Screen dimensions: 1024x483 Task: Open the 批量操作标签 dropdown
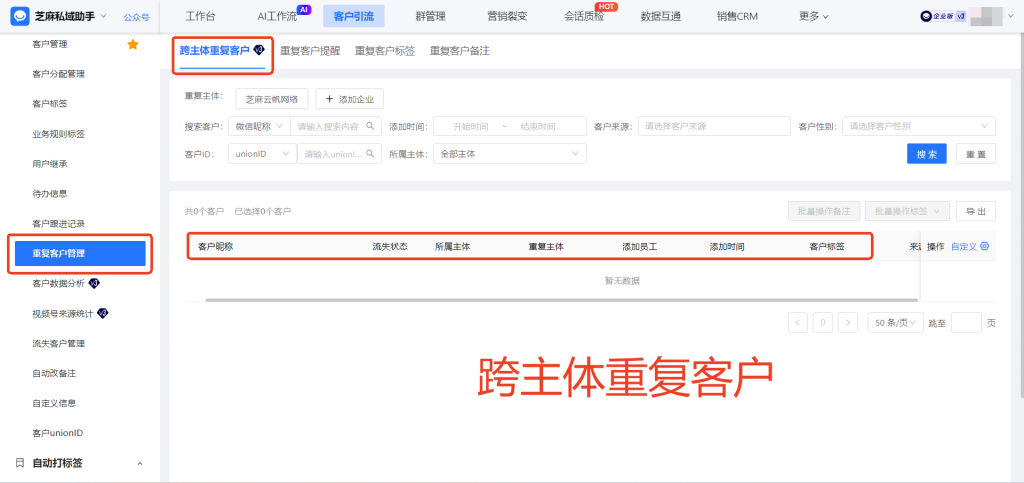907,211
